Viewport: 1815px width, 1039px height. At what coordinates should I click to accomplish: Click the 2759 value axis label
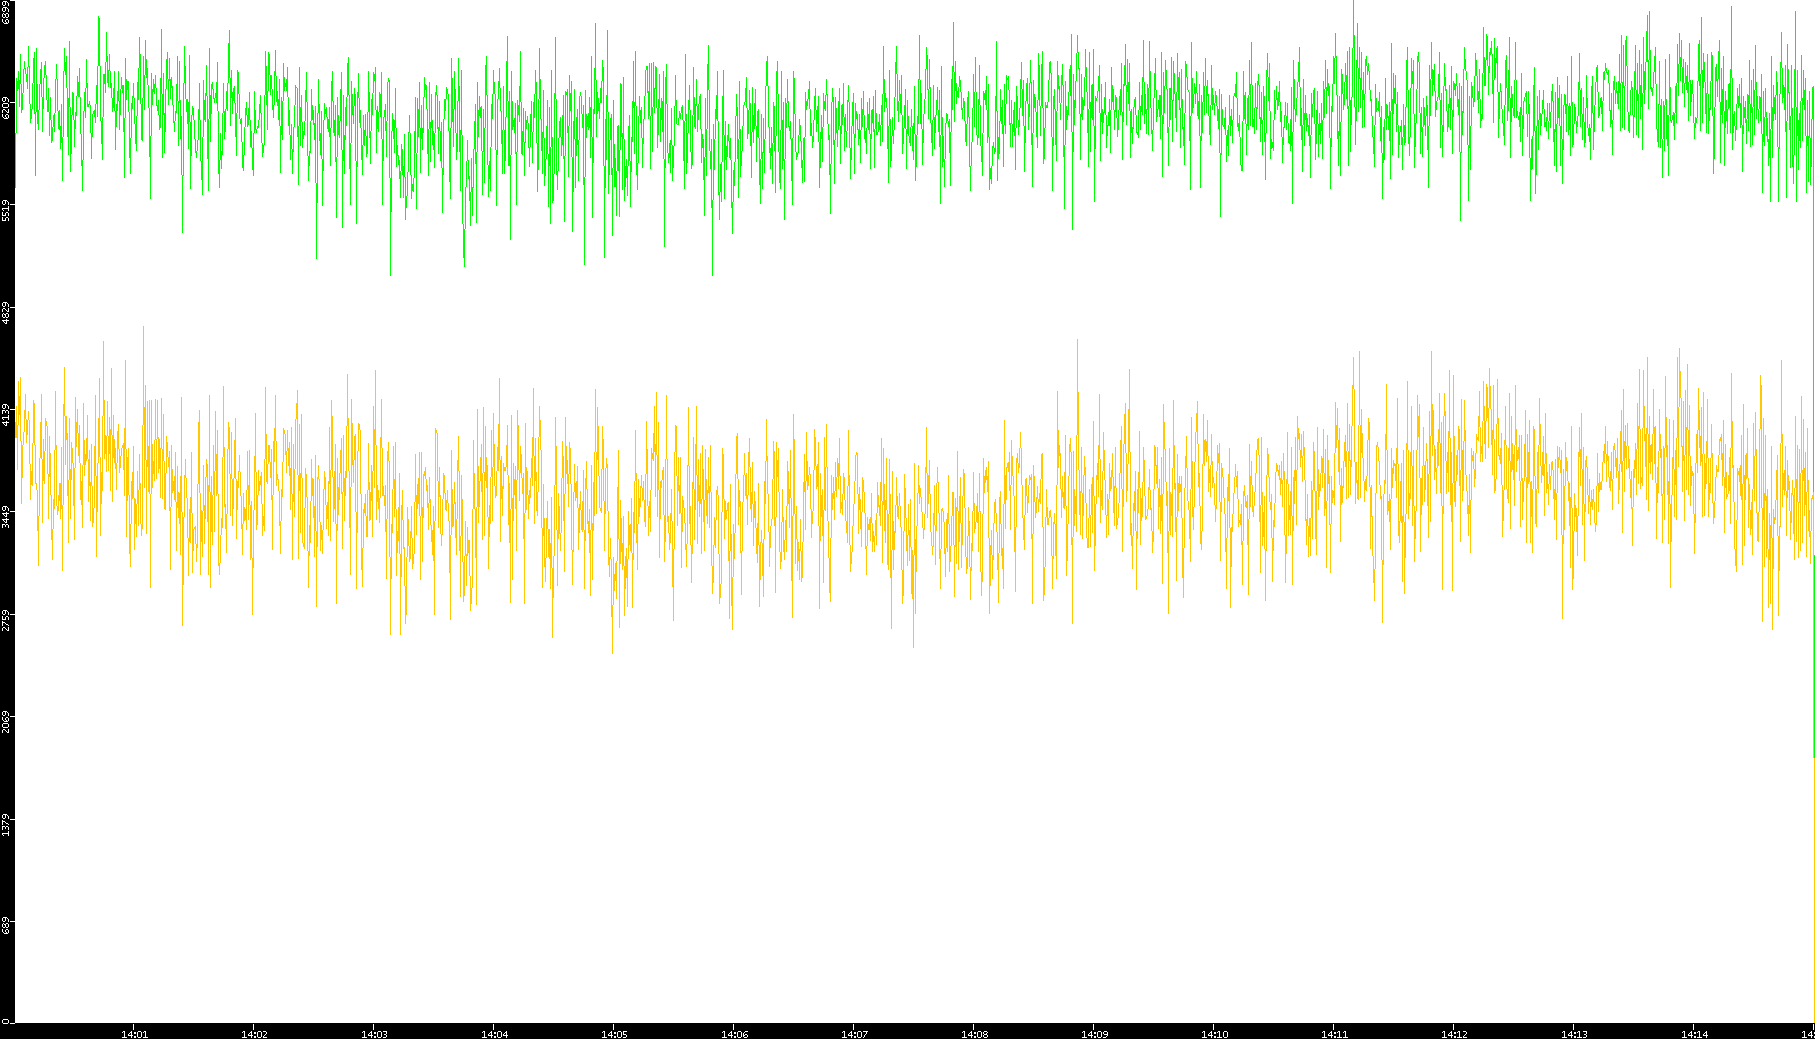click(x=6, y=619)
